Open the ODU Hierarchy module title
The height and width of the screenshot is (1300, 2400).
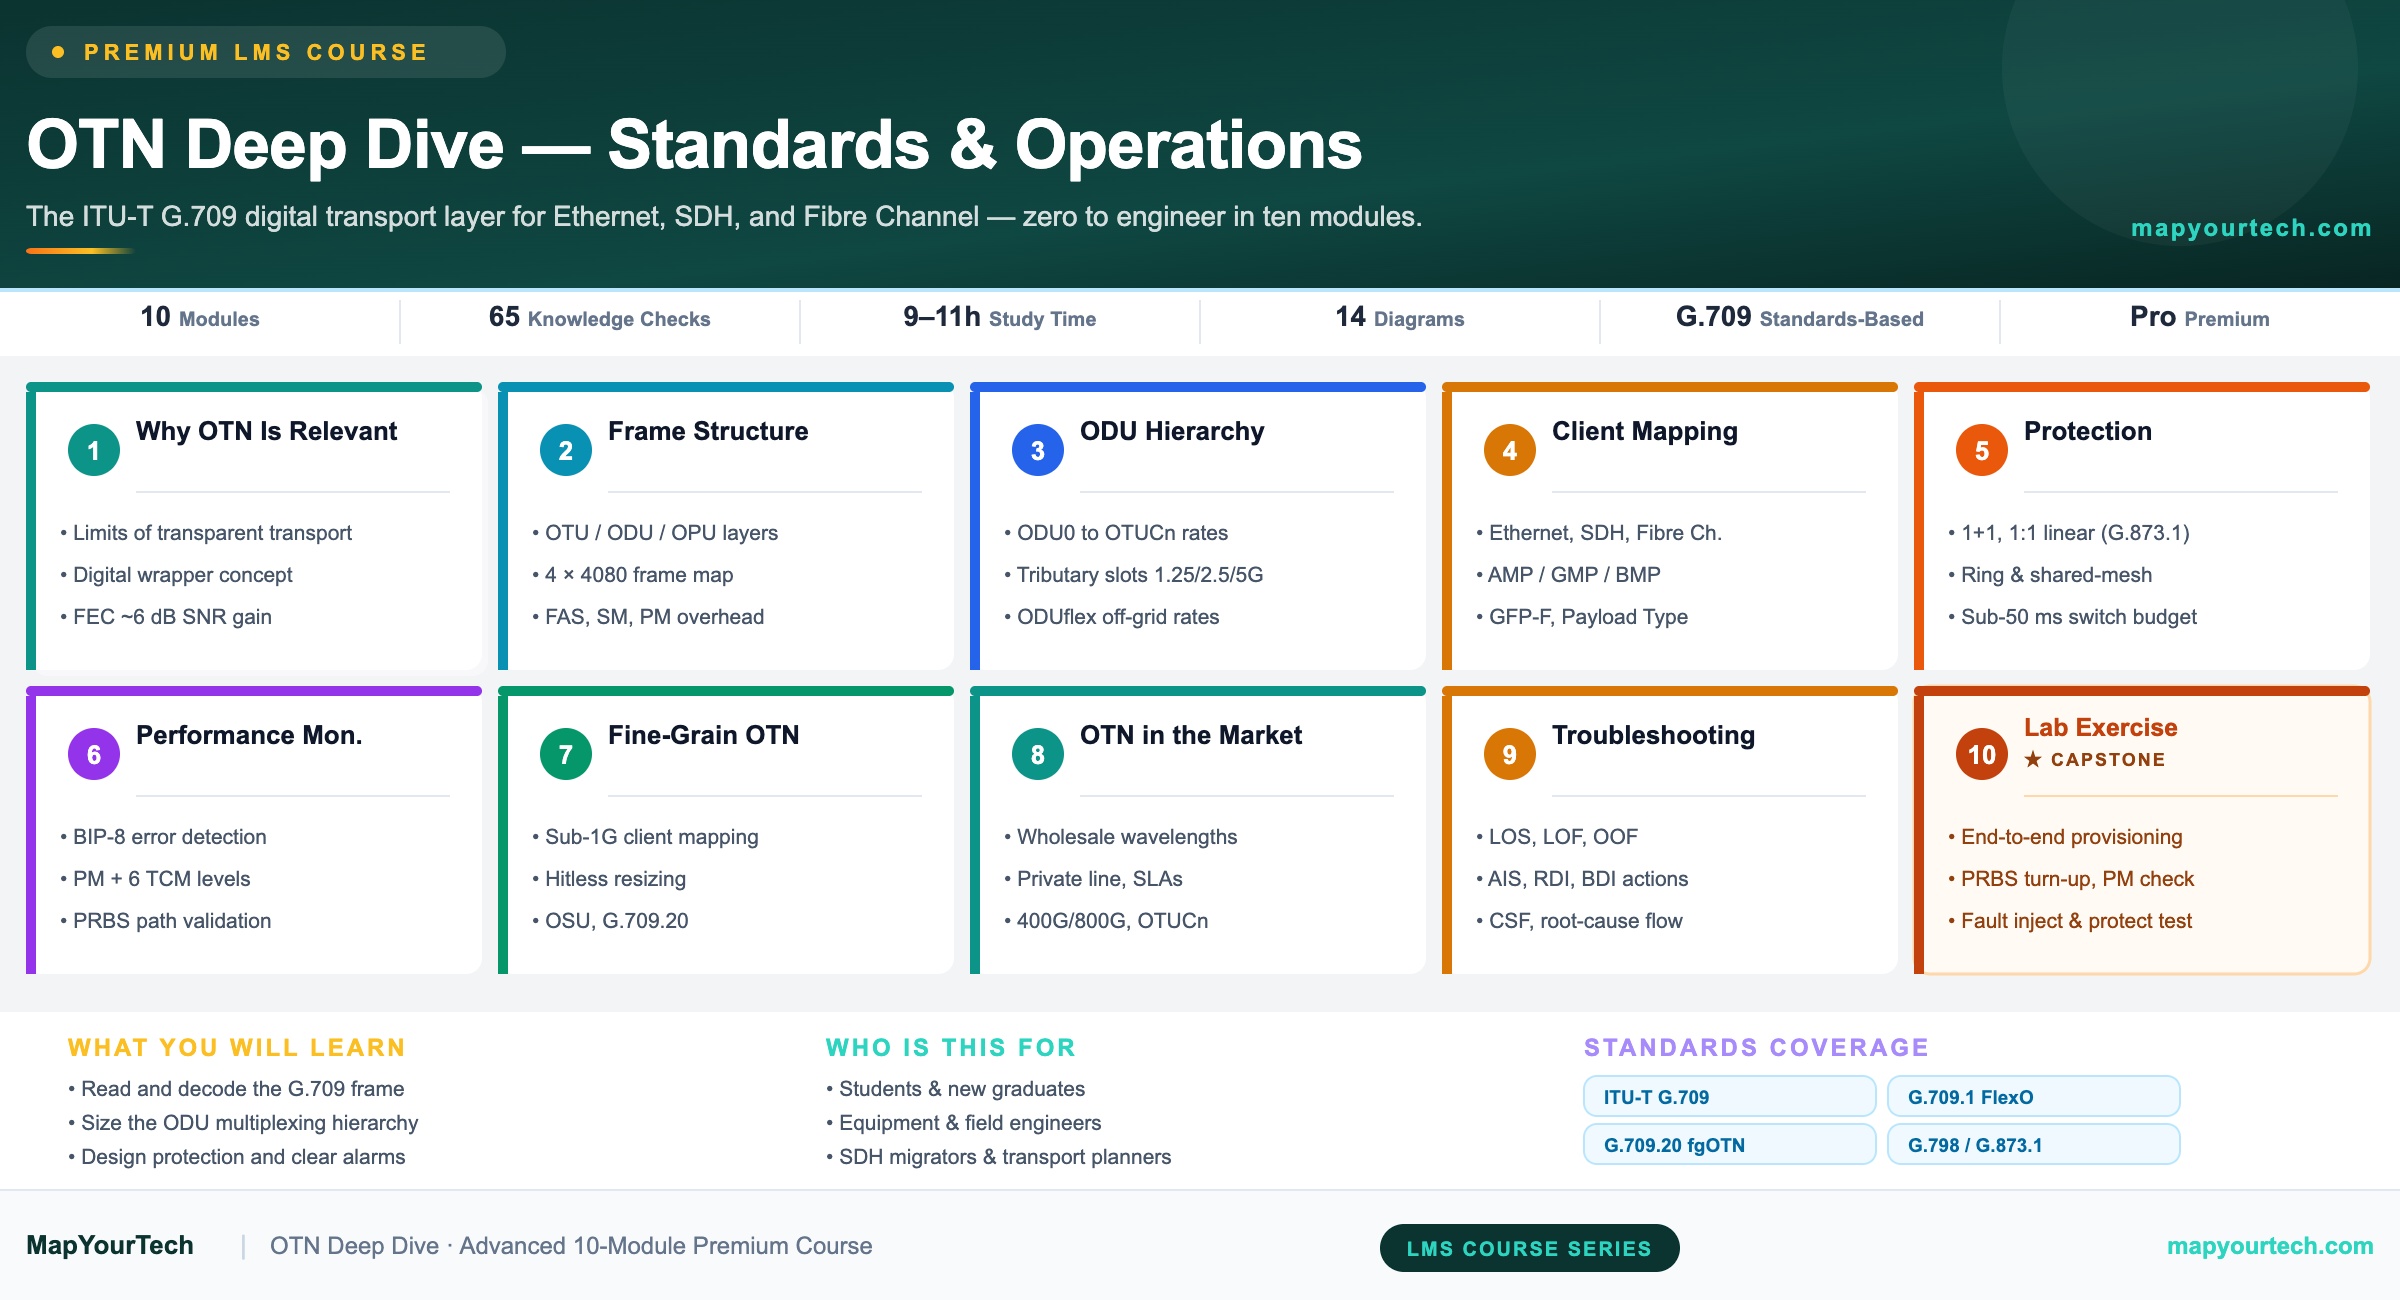pyautogui.click(x=1172, y=431)
